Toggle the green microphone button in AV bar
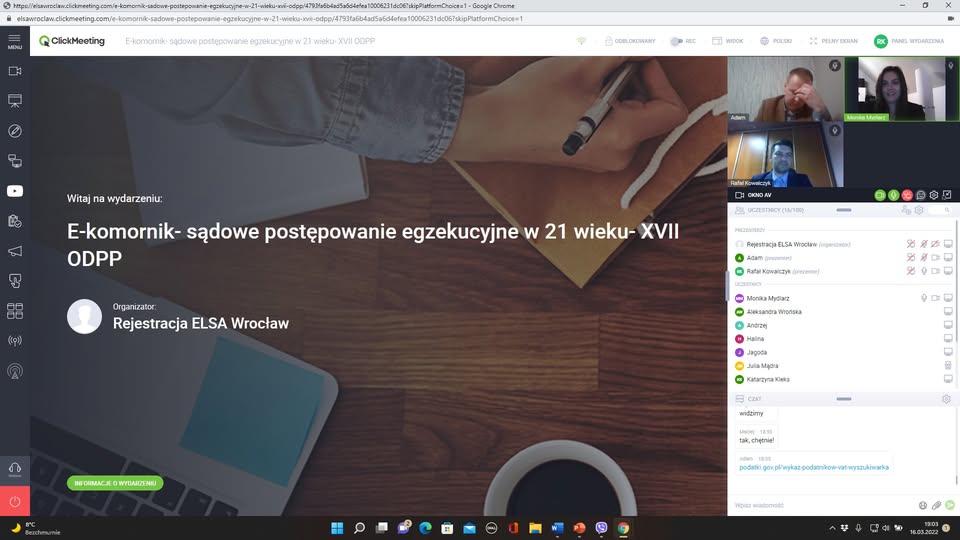The width and height of the screenshot is (960, 540). (x=893, y=195)
